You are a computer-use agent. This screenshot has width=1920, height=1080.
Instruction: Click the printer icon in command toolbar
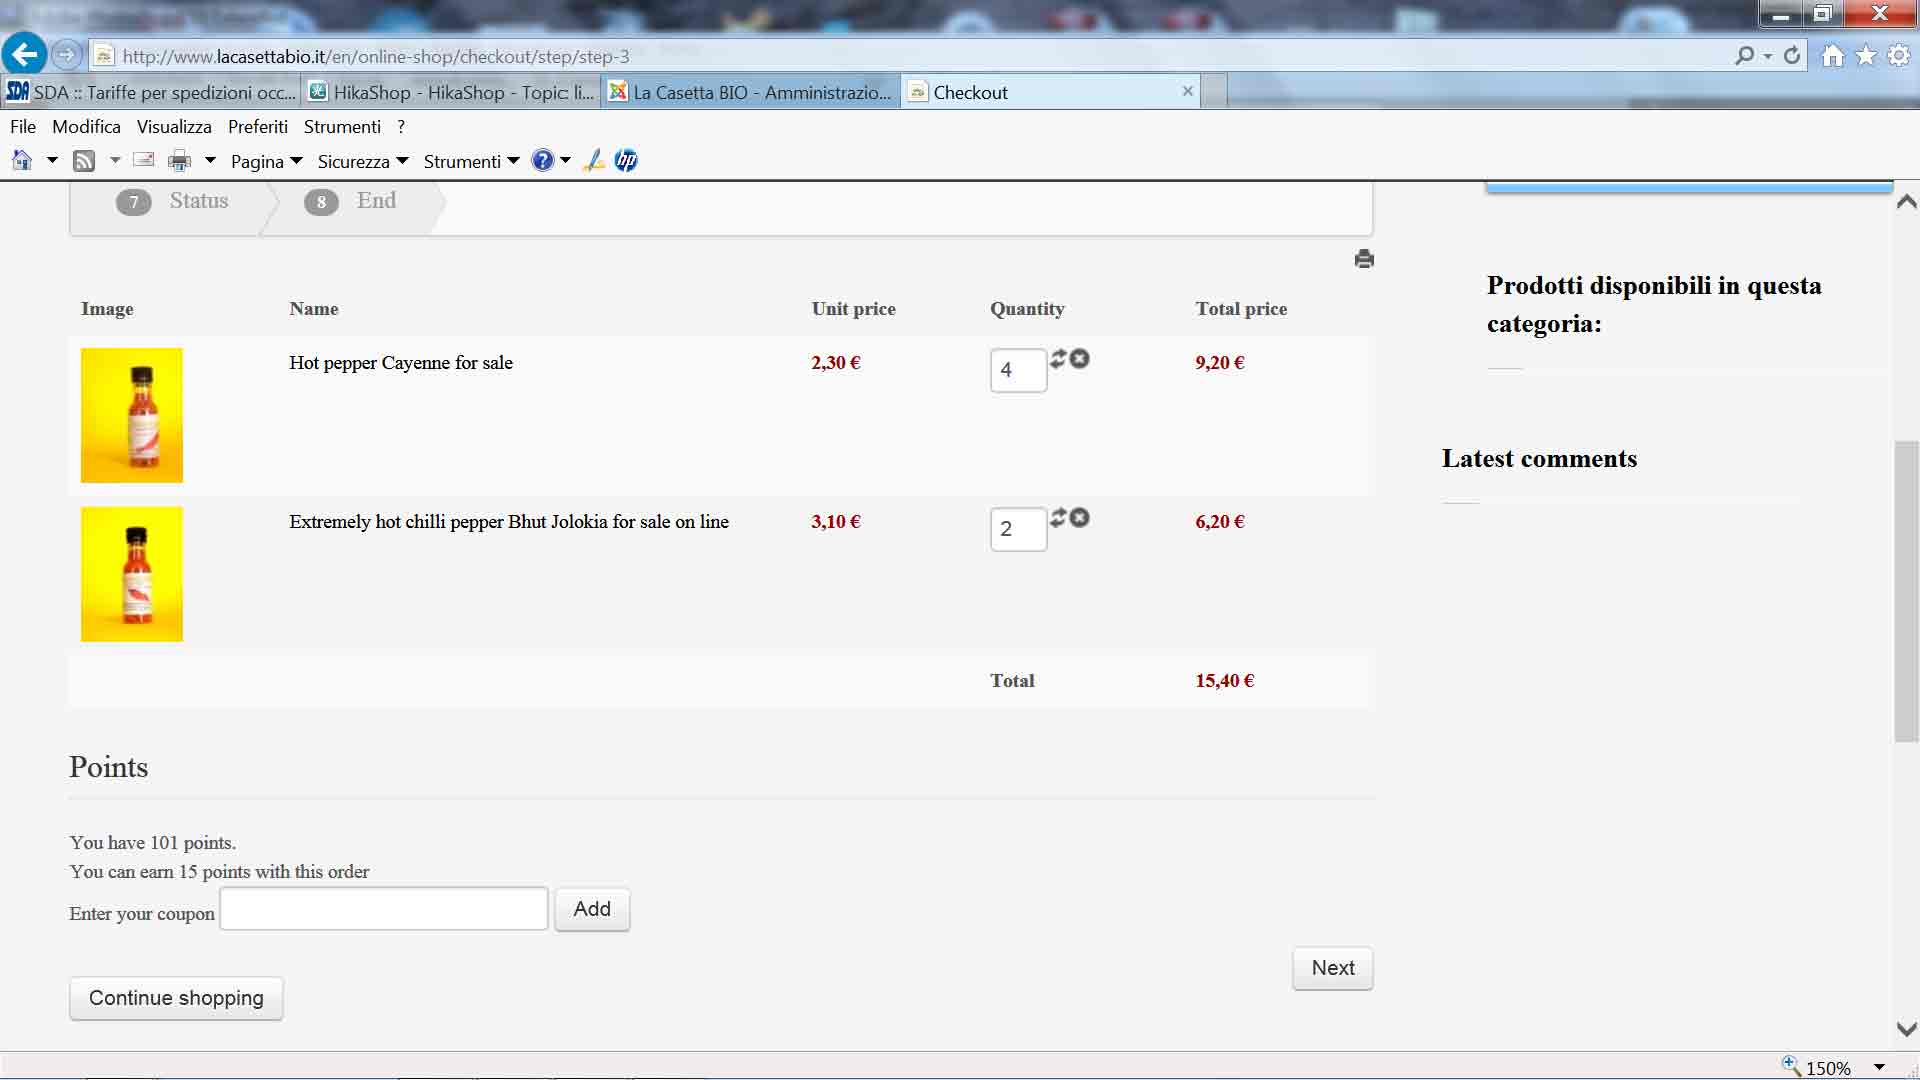[x=179, y=161]
